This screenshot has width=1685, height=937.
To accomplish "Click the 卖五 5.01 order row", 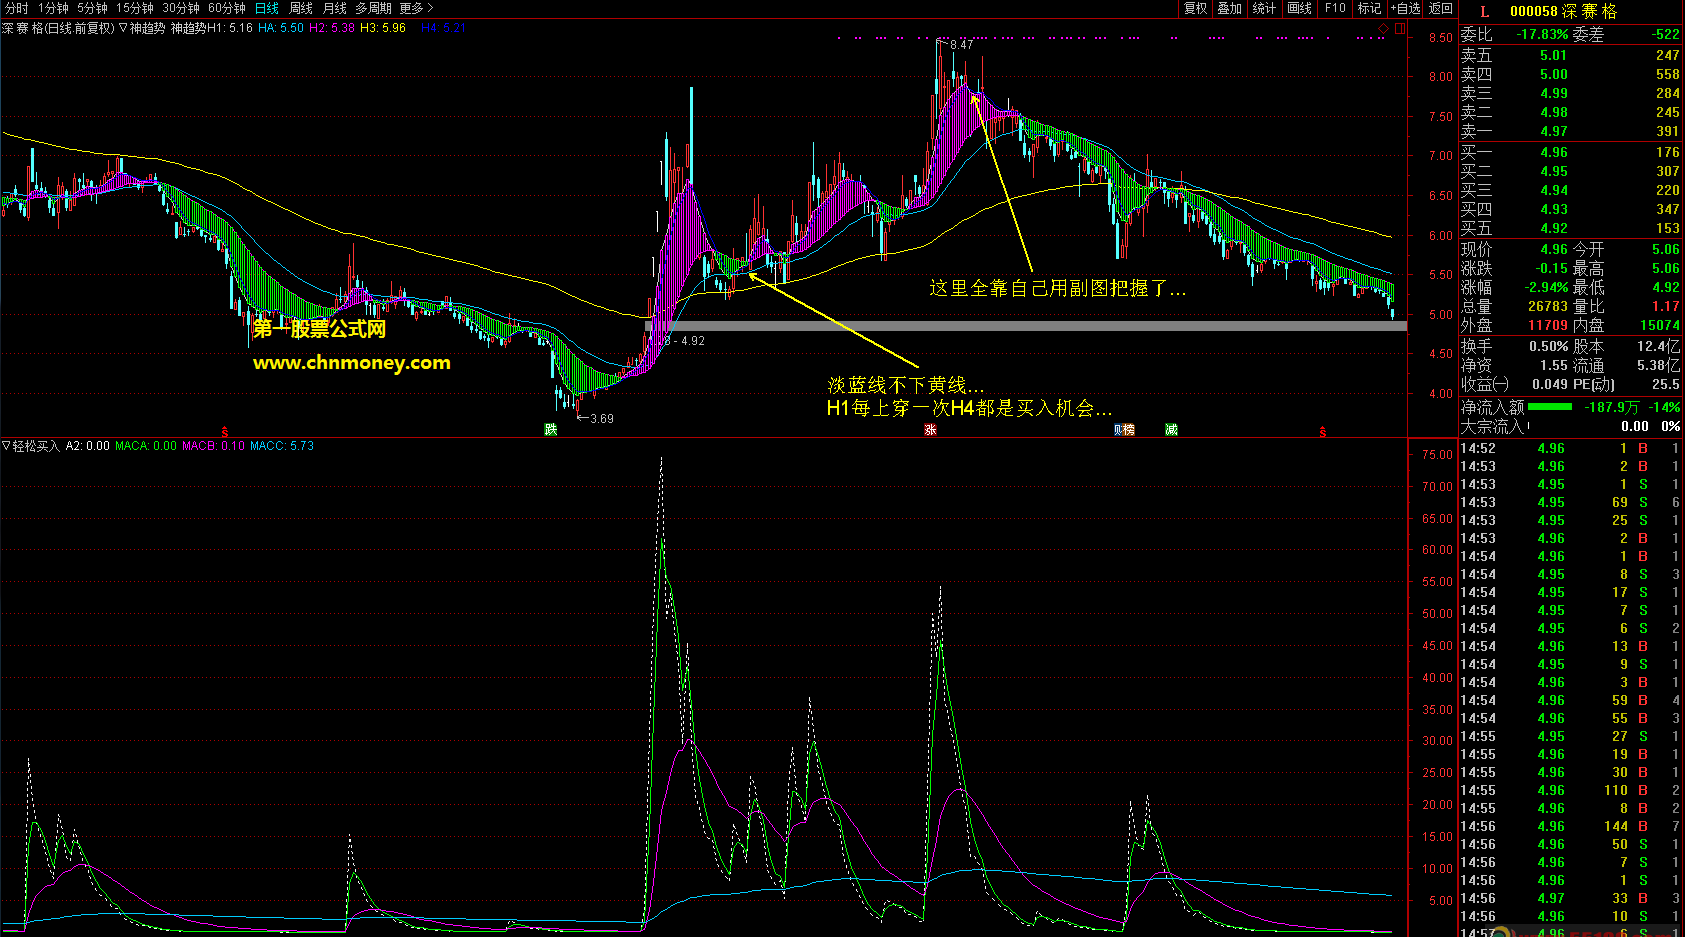I will 1570,55.
